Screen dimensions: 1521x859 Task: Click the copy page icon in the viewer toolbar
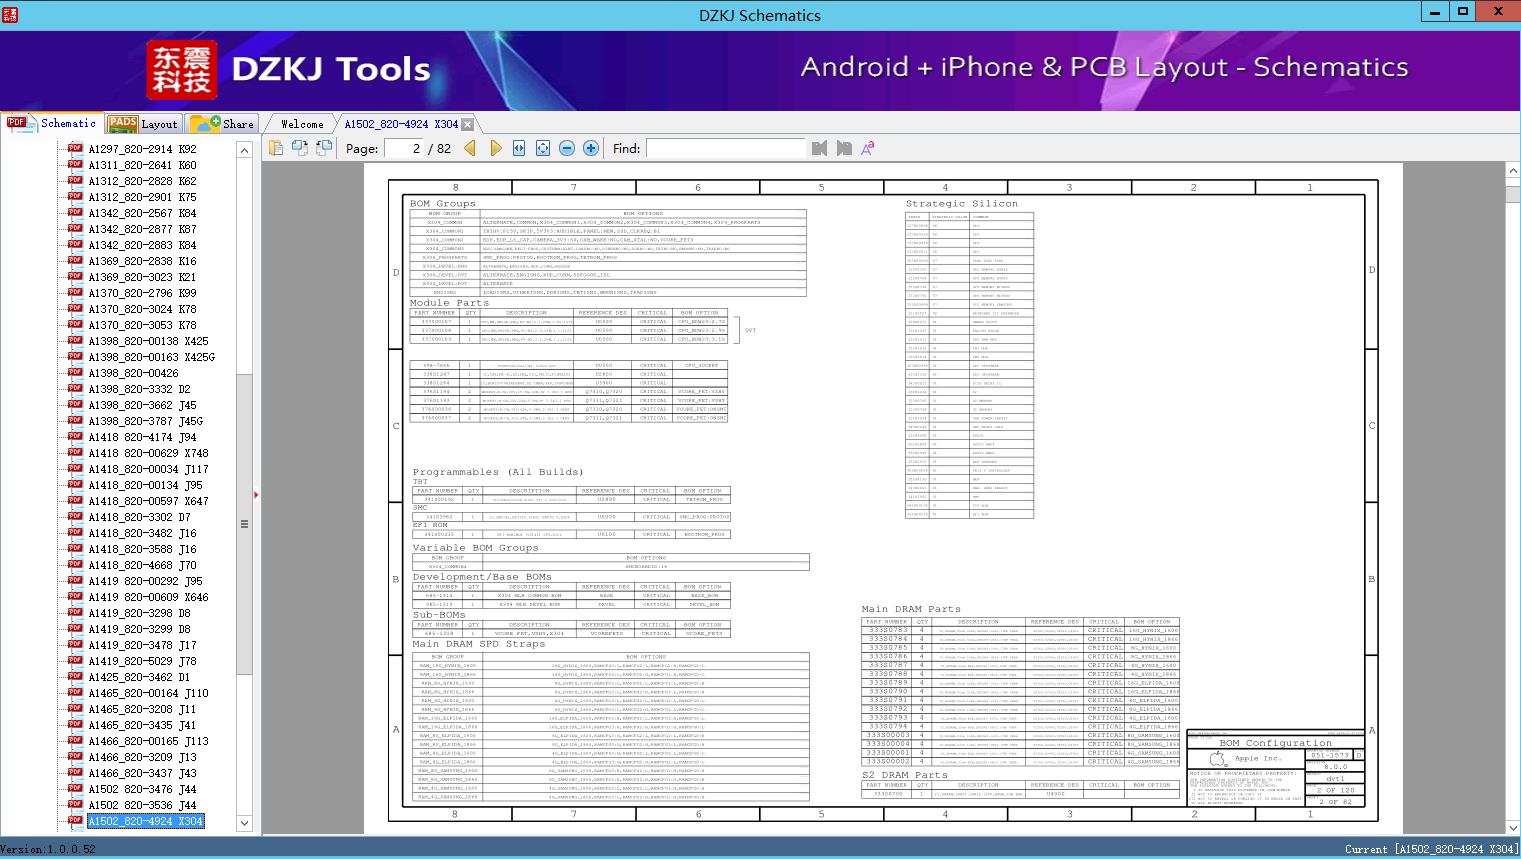(x=276, y=148)
